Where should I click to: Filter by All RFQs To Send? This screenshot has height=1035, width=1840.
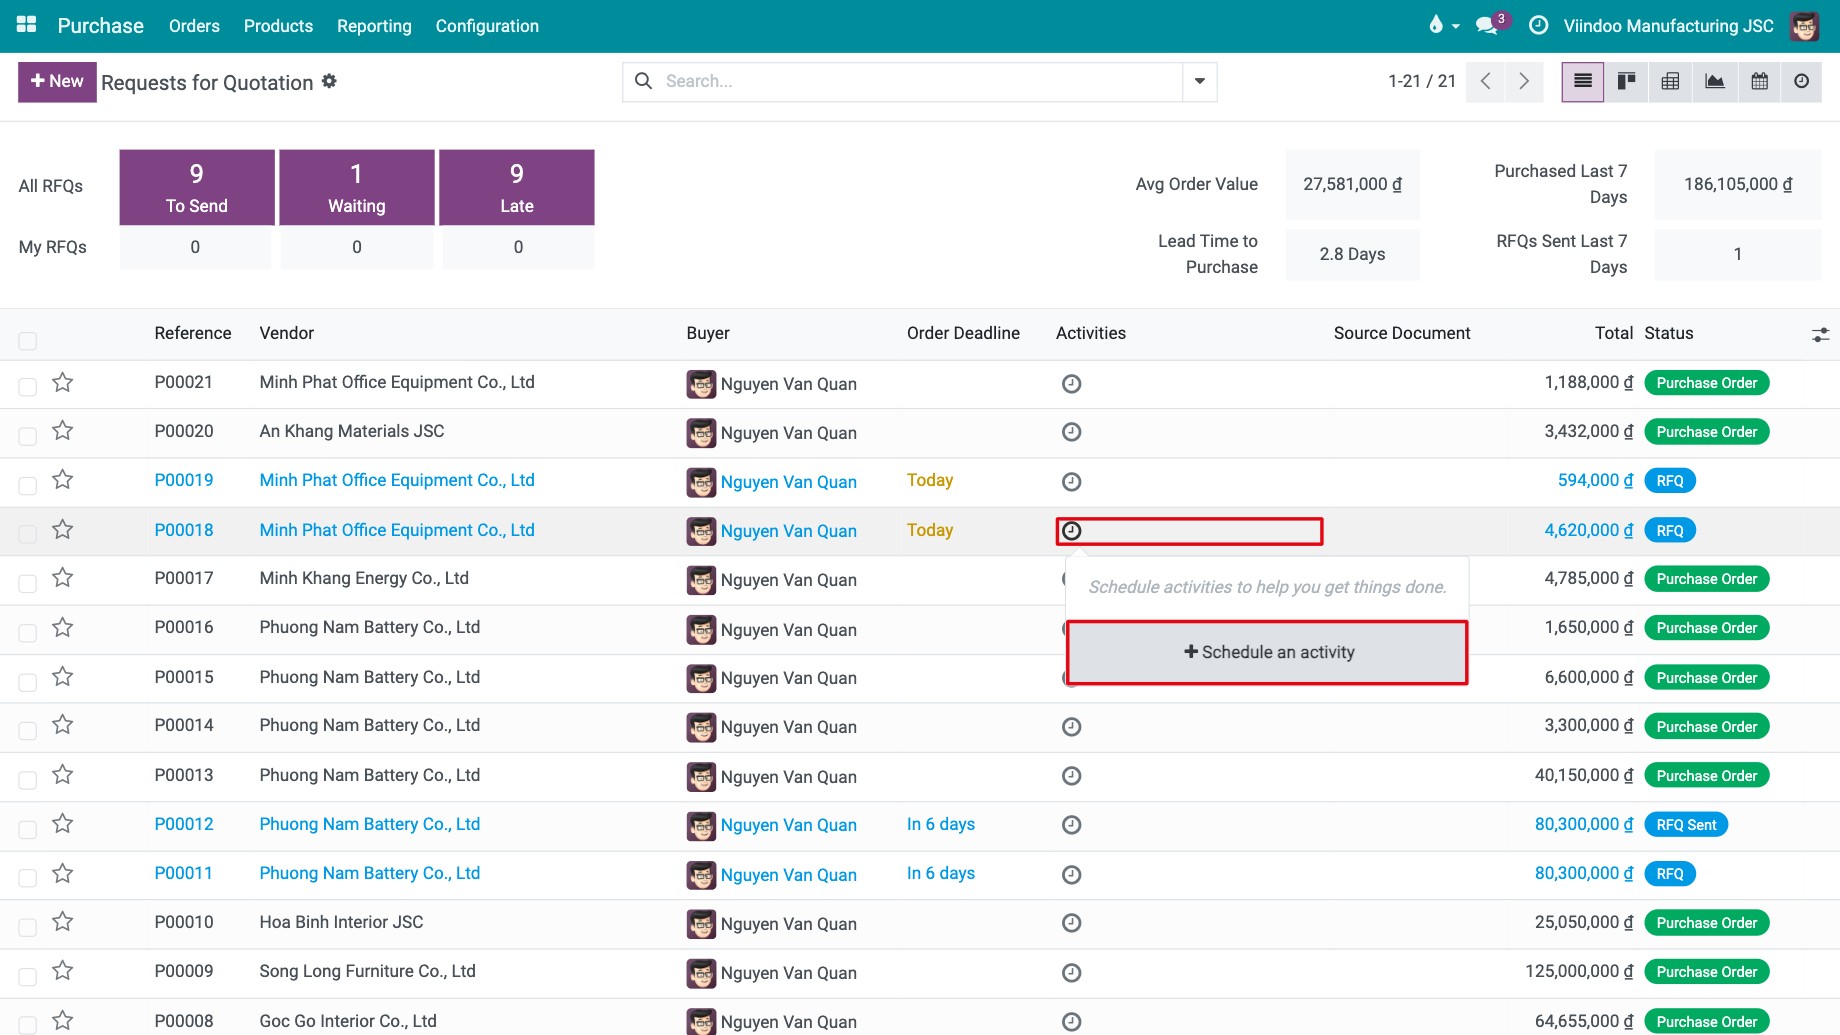coord(197,187)
